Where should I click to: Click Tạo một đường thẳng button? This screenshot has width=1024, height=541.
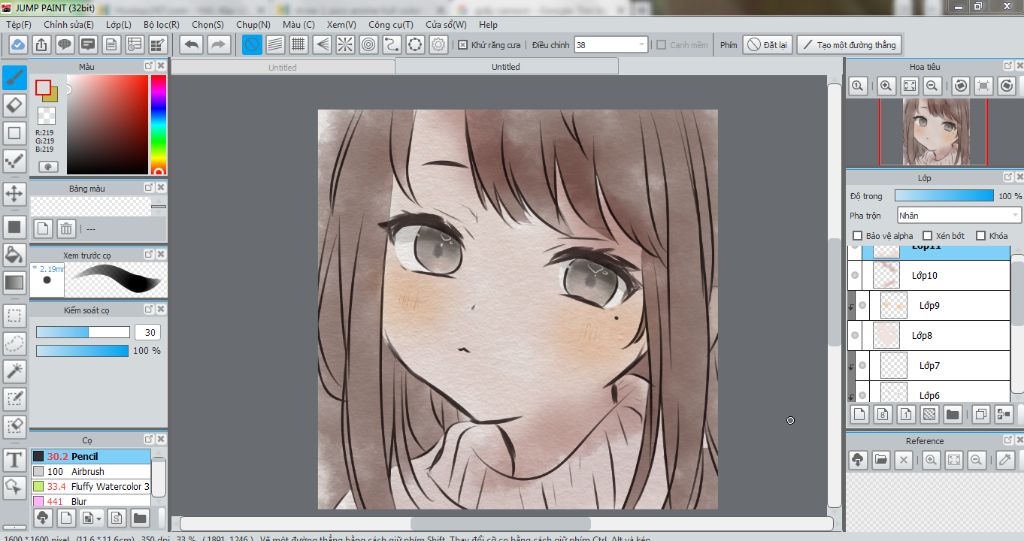click(849, 45)
